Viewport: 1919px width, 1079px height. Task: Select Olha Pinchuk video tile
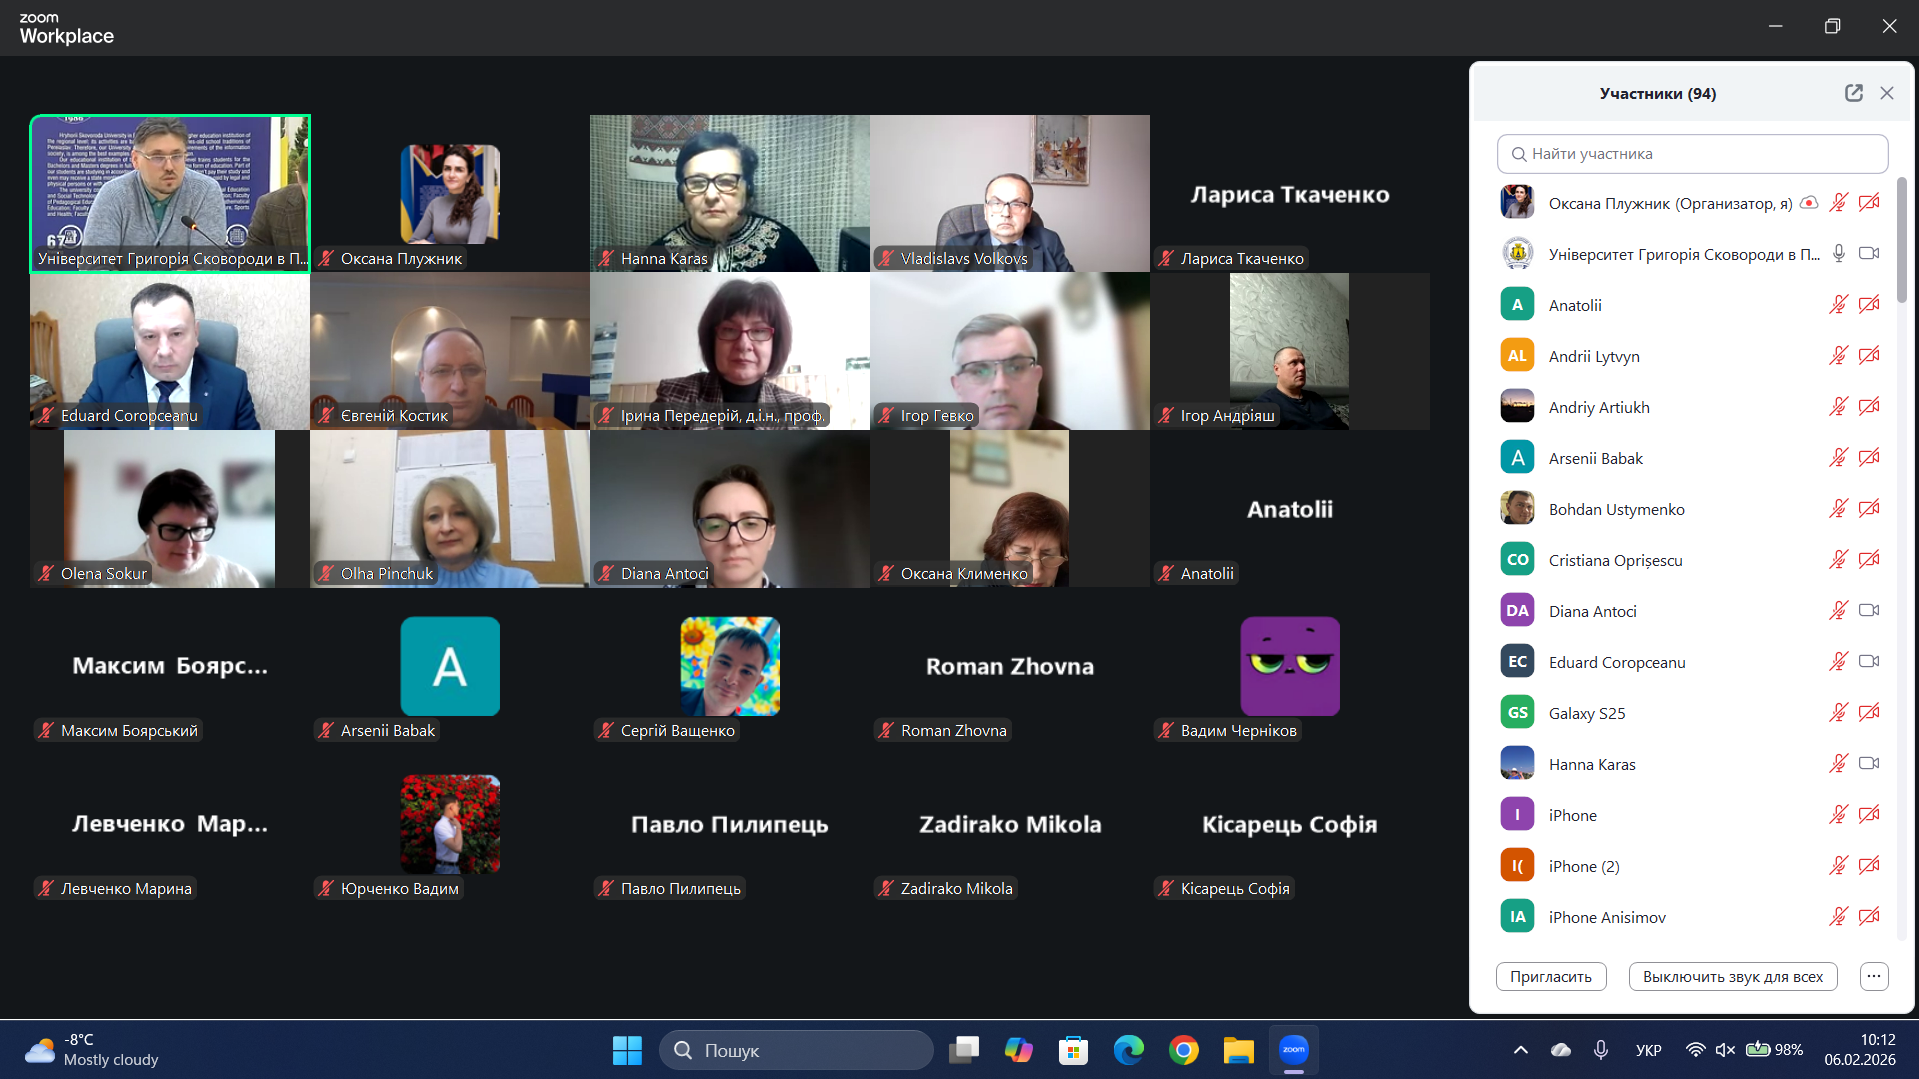pos(450,509)
